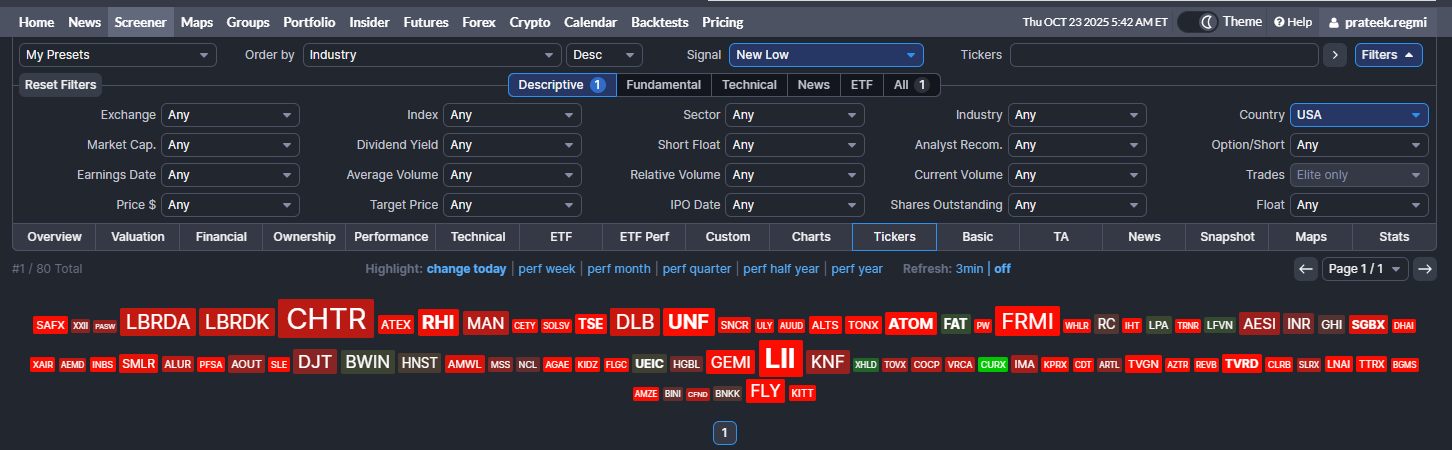1452x450 pixels.
Task: Click the LBRDA ticker tile
Action: click(x=158, y=322)
